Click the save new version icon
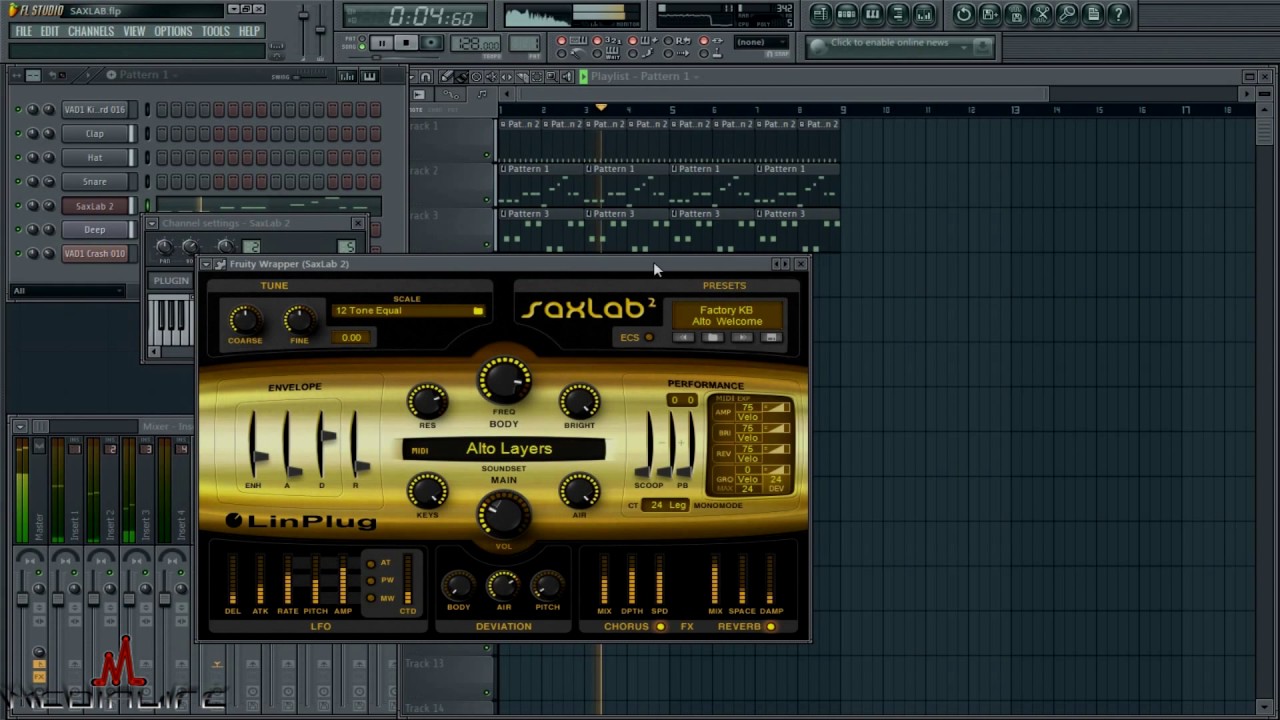 (989, 14)
